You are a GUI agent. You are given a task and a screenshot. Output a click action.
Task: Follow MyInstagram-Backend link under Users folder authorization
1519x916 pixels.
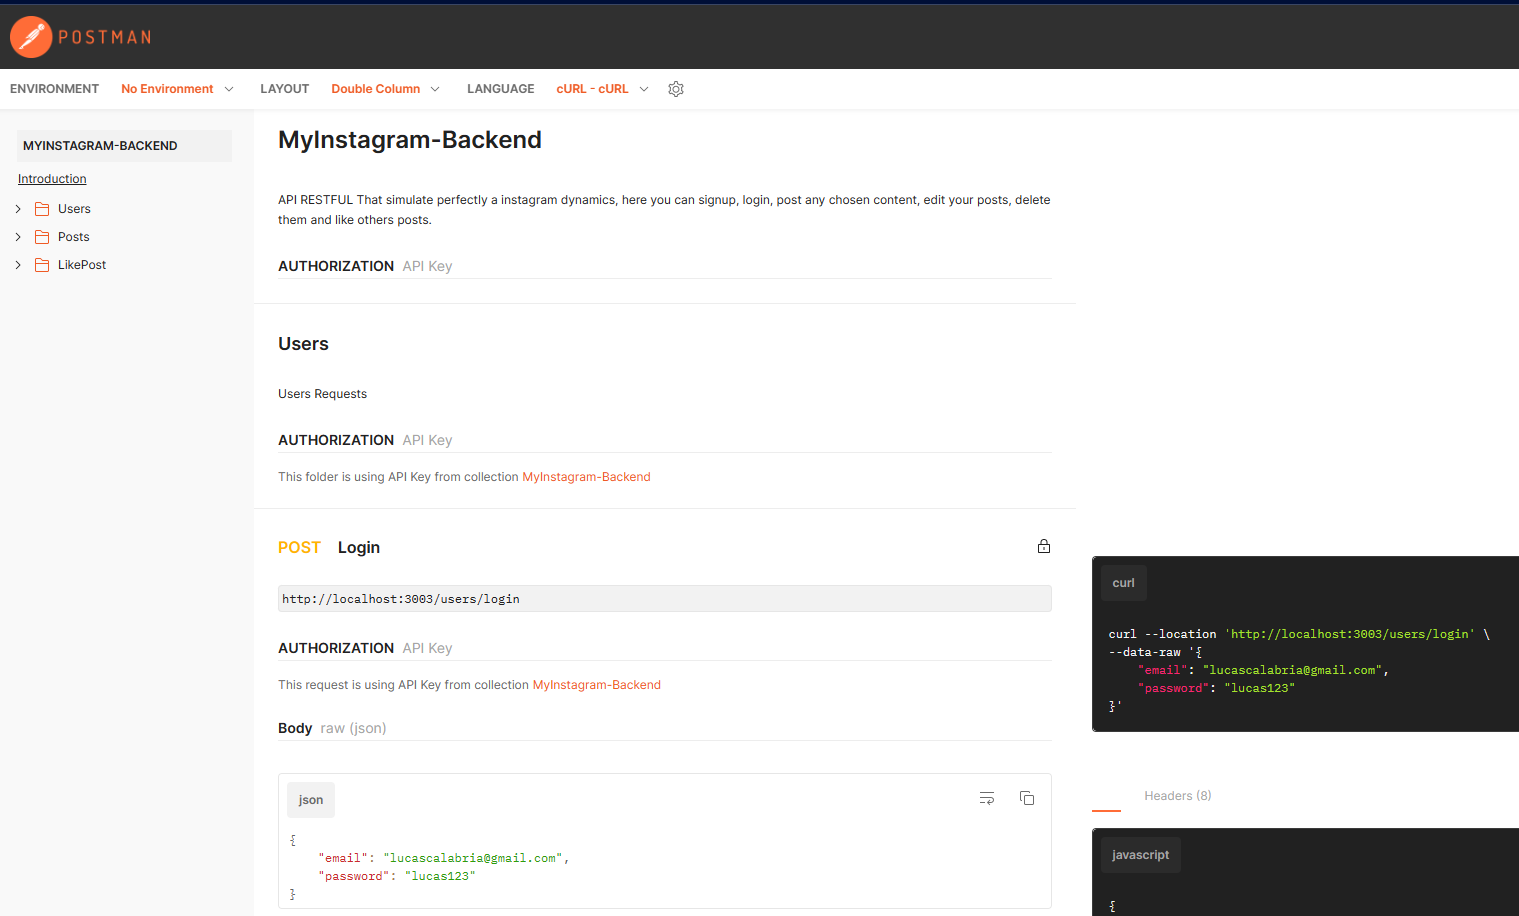click(x=586, y=477)
